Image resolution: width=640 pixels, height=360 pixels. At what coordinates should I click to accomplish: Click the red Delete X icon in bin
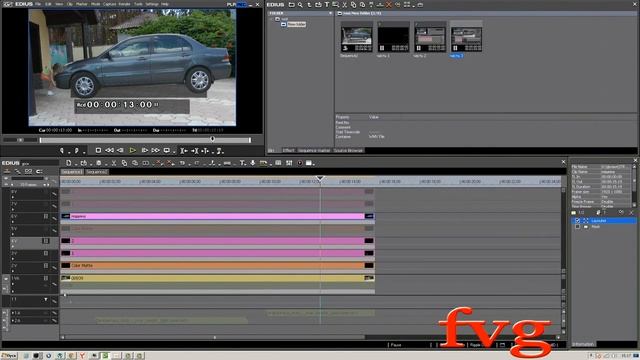[389, 5]
